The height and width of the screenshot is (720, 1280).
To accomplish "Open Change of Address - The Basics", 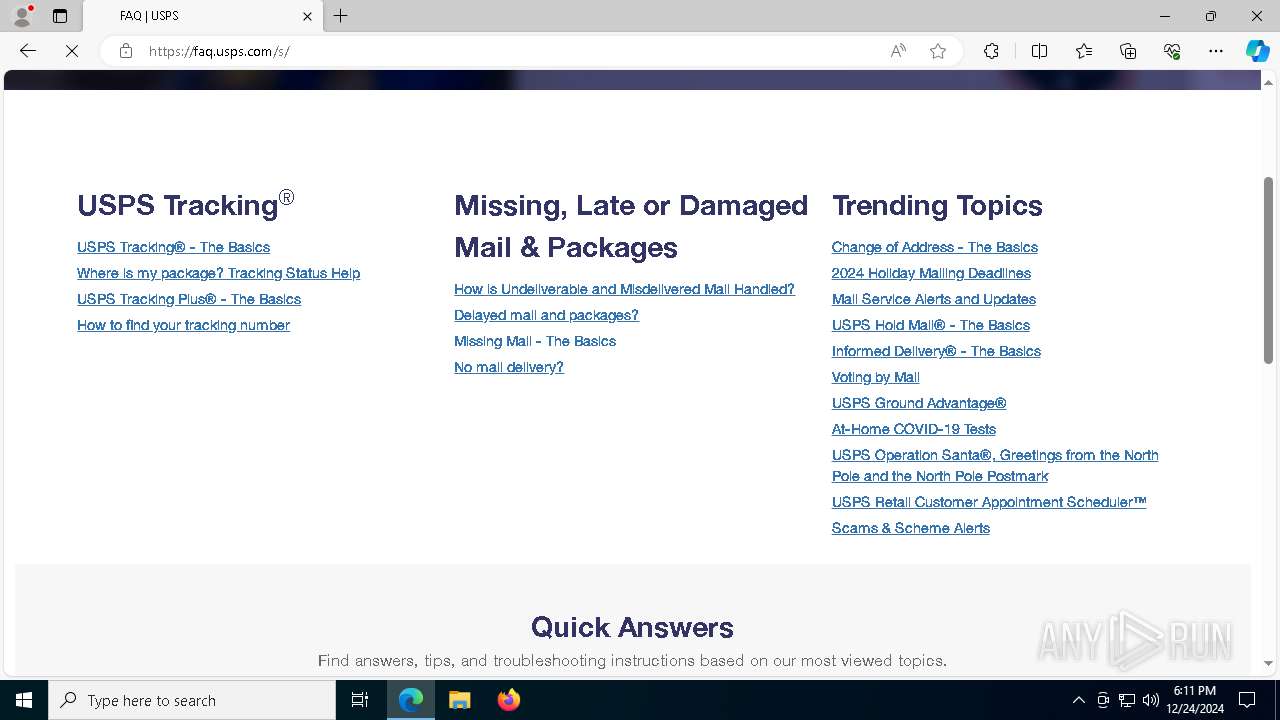I will (x=935, y=247).
